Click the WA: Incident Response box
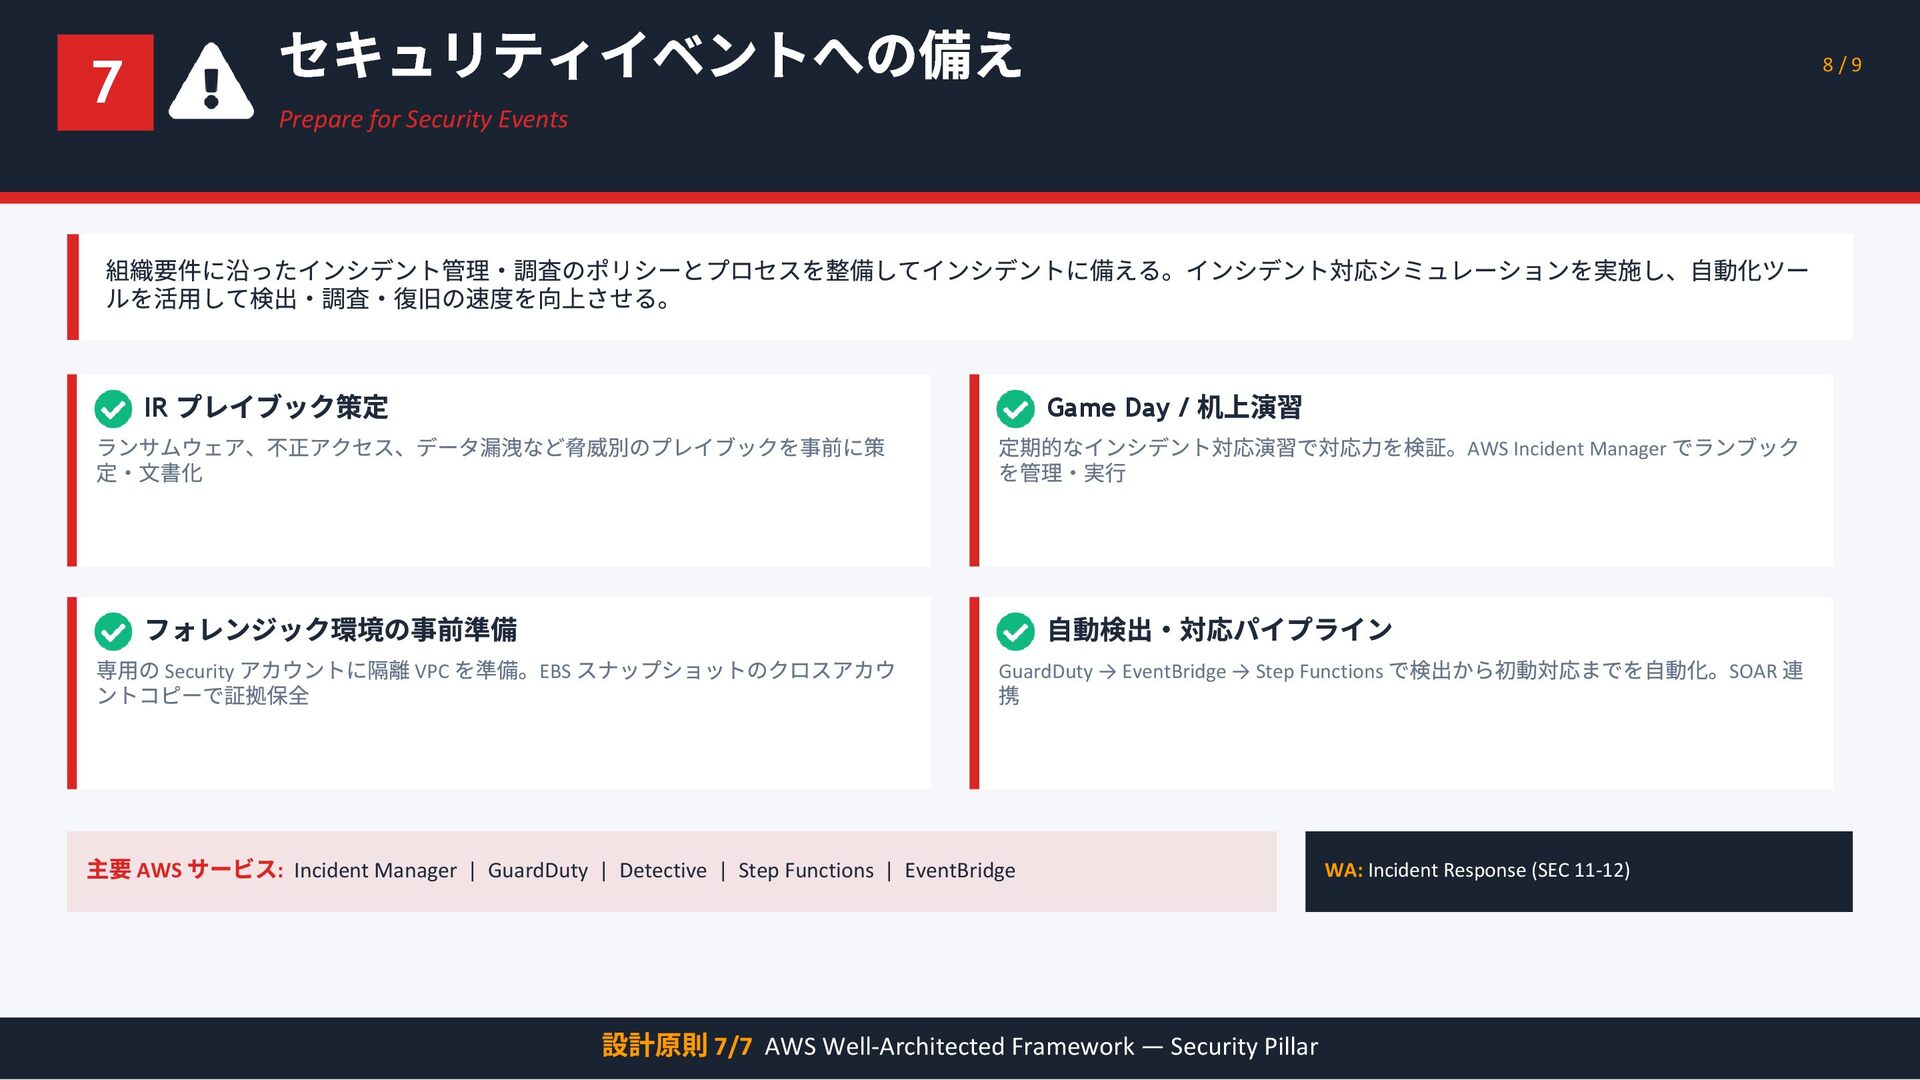The image size is (1920, 1080). click(x=1578, y=871)
